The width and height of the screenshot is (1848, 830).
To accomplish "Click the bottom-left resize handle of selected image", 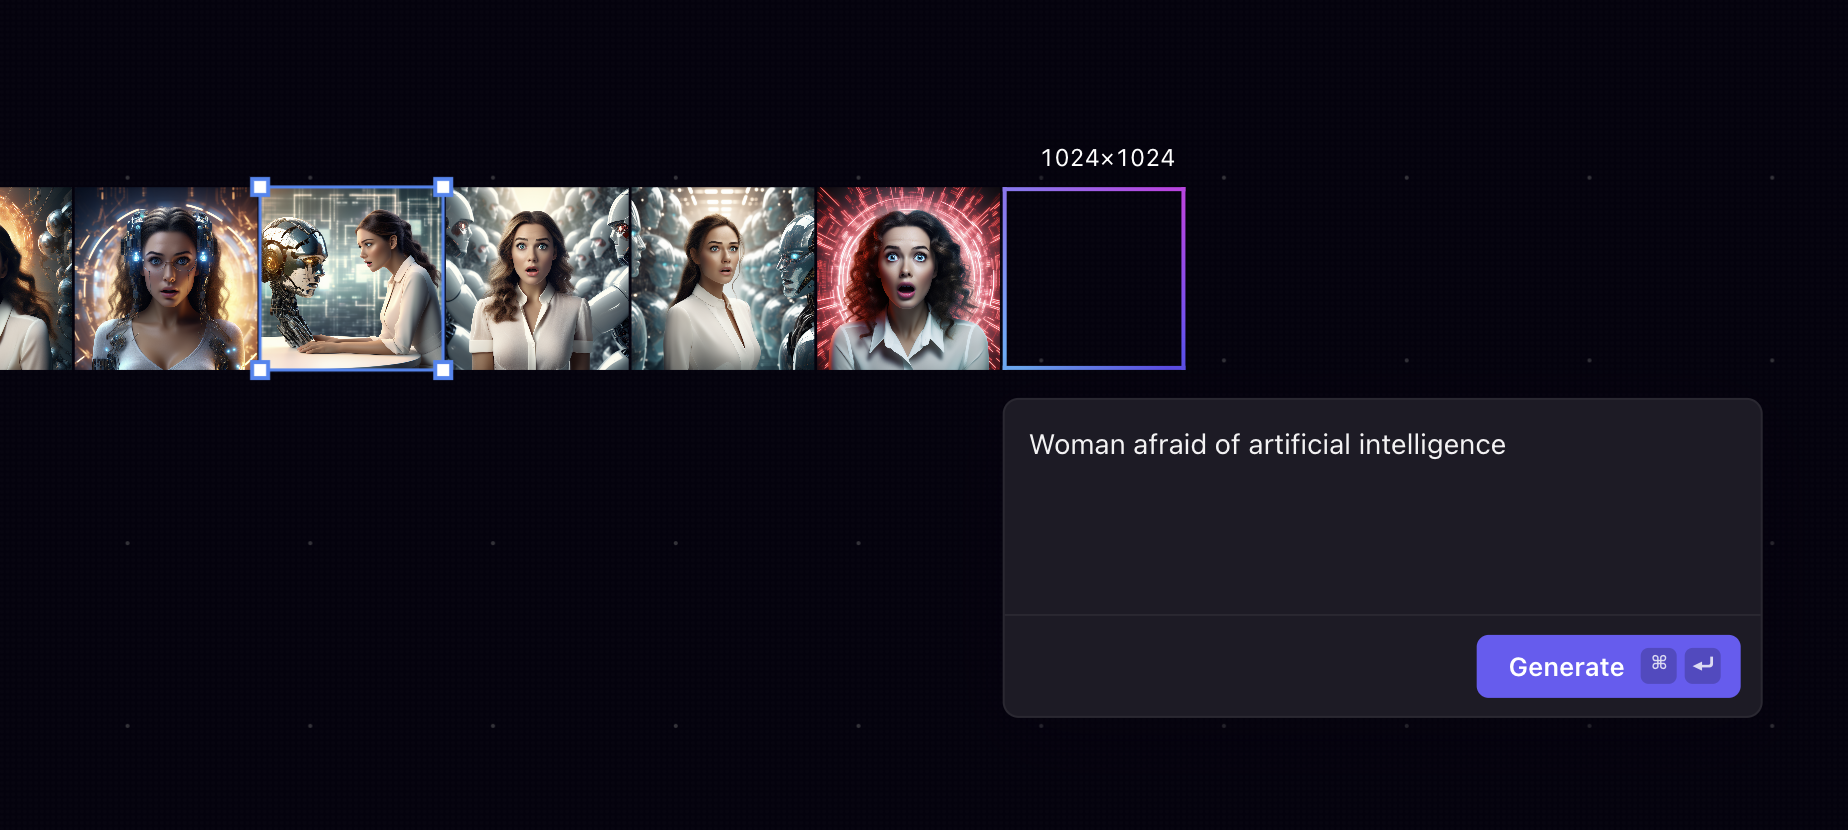I will [260, 370].
